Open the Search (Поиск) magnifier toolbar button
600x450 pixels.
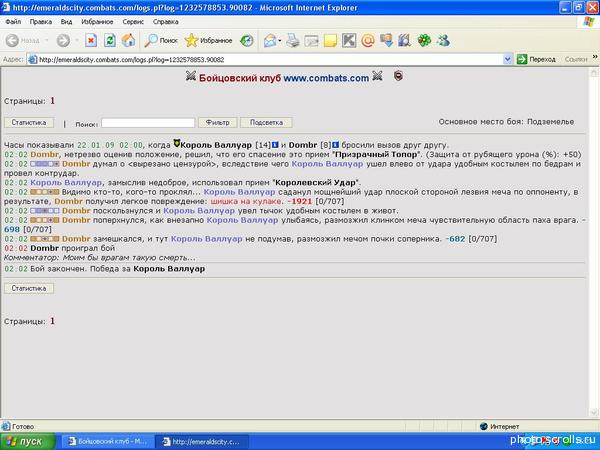coord(161,40)
